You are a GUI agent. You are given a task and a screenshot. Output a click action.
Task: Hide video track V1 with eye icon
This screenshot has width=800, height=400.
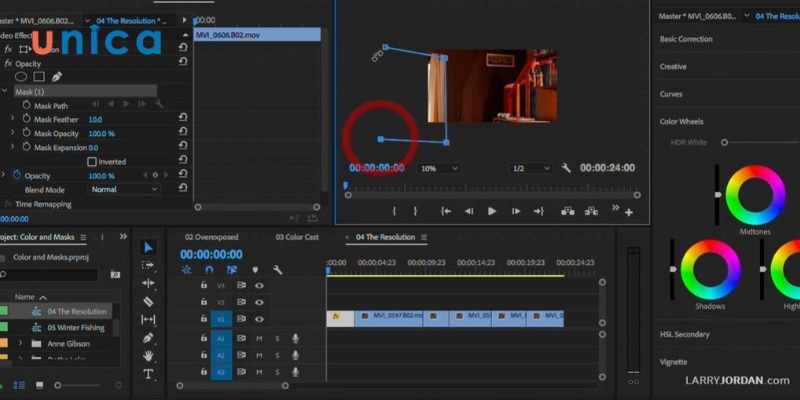(259, 318)
